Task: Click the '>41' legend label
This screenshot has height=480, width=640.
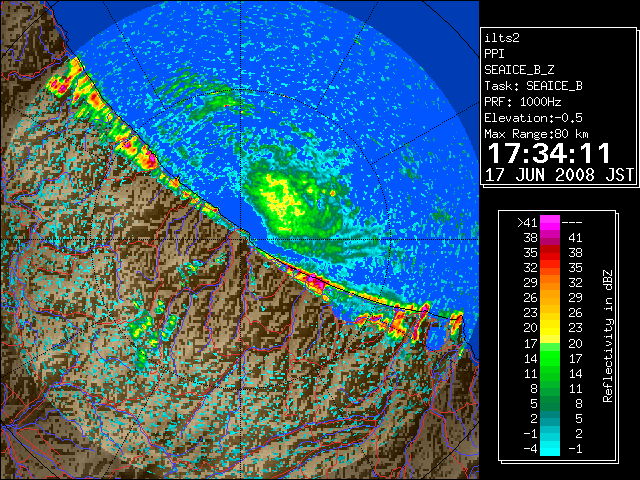Action: 527,222
